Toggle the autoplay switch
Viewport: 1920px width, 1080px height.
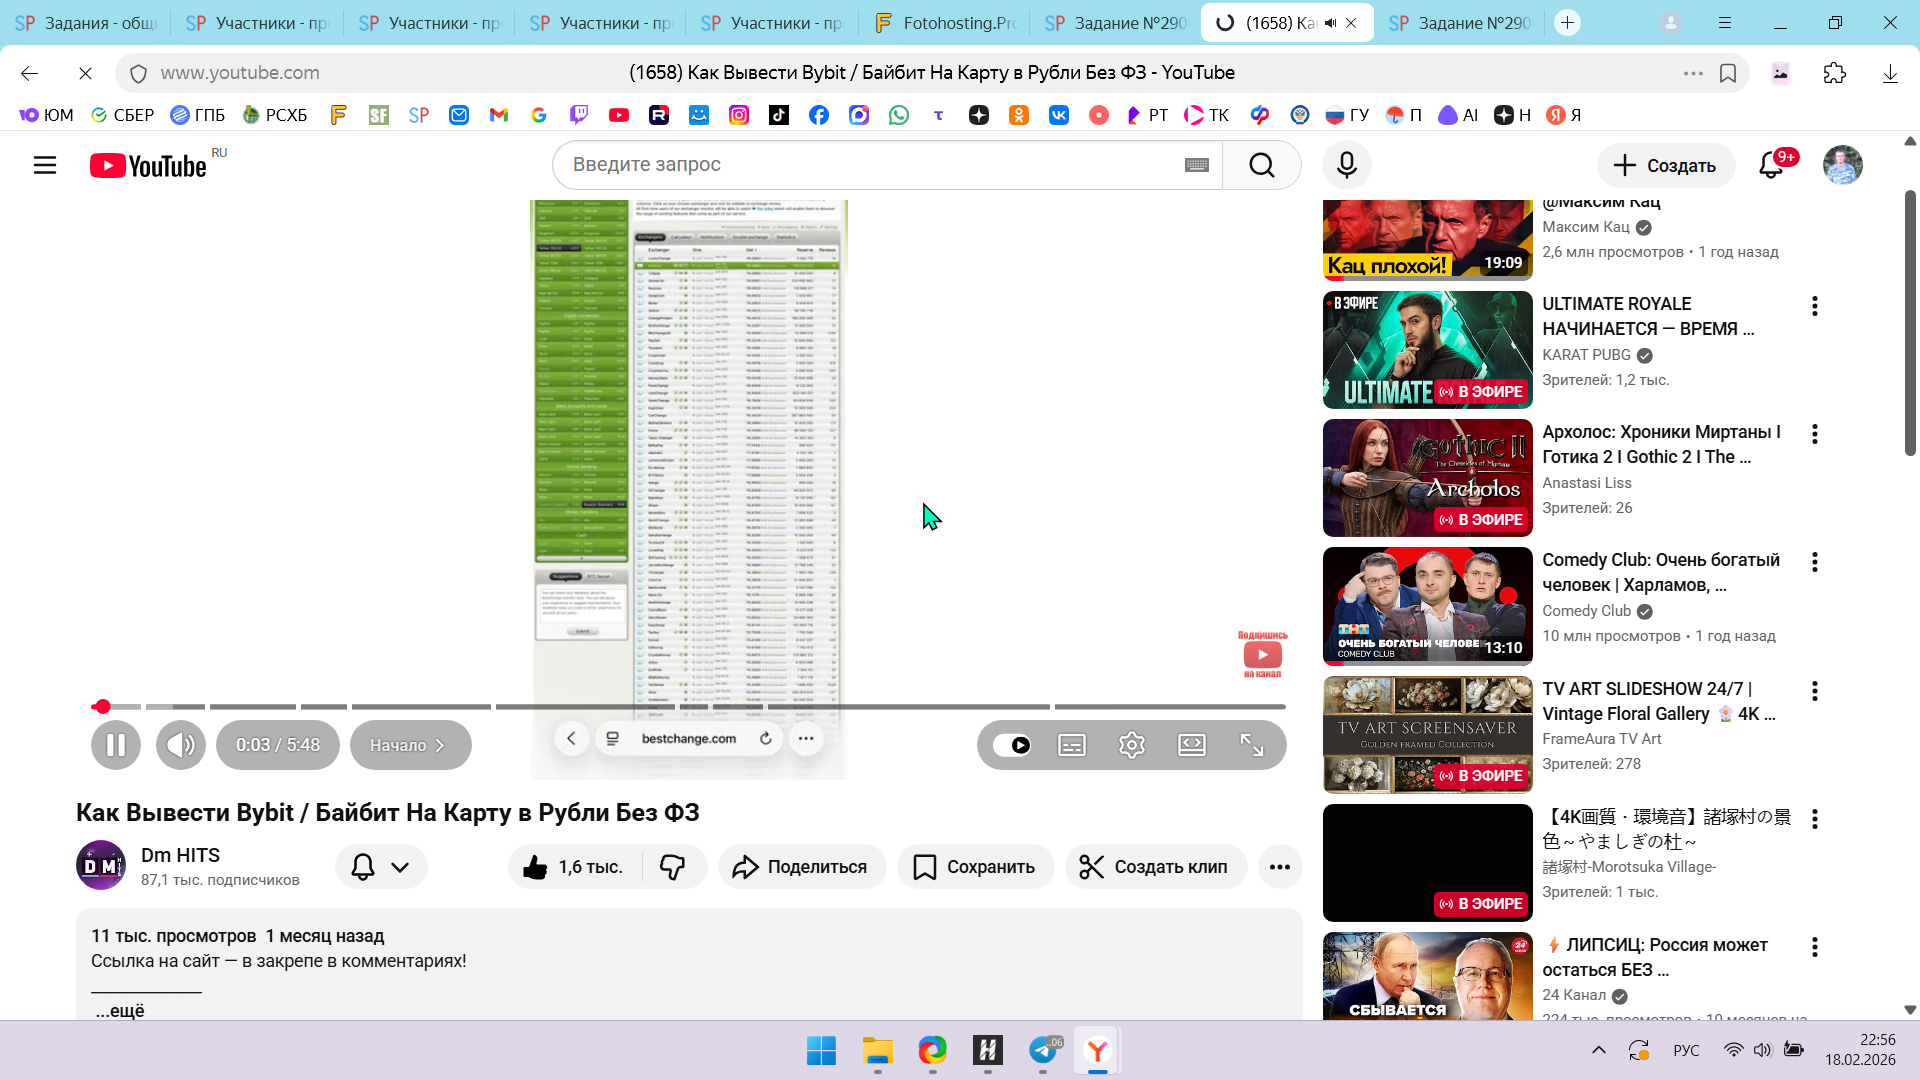(1012, 745)
